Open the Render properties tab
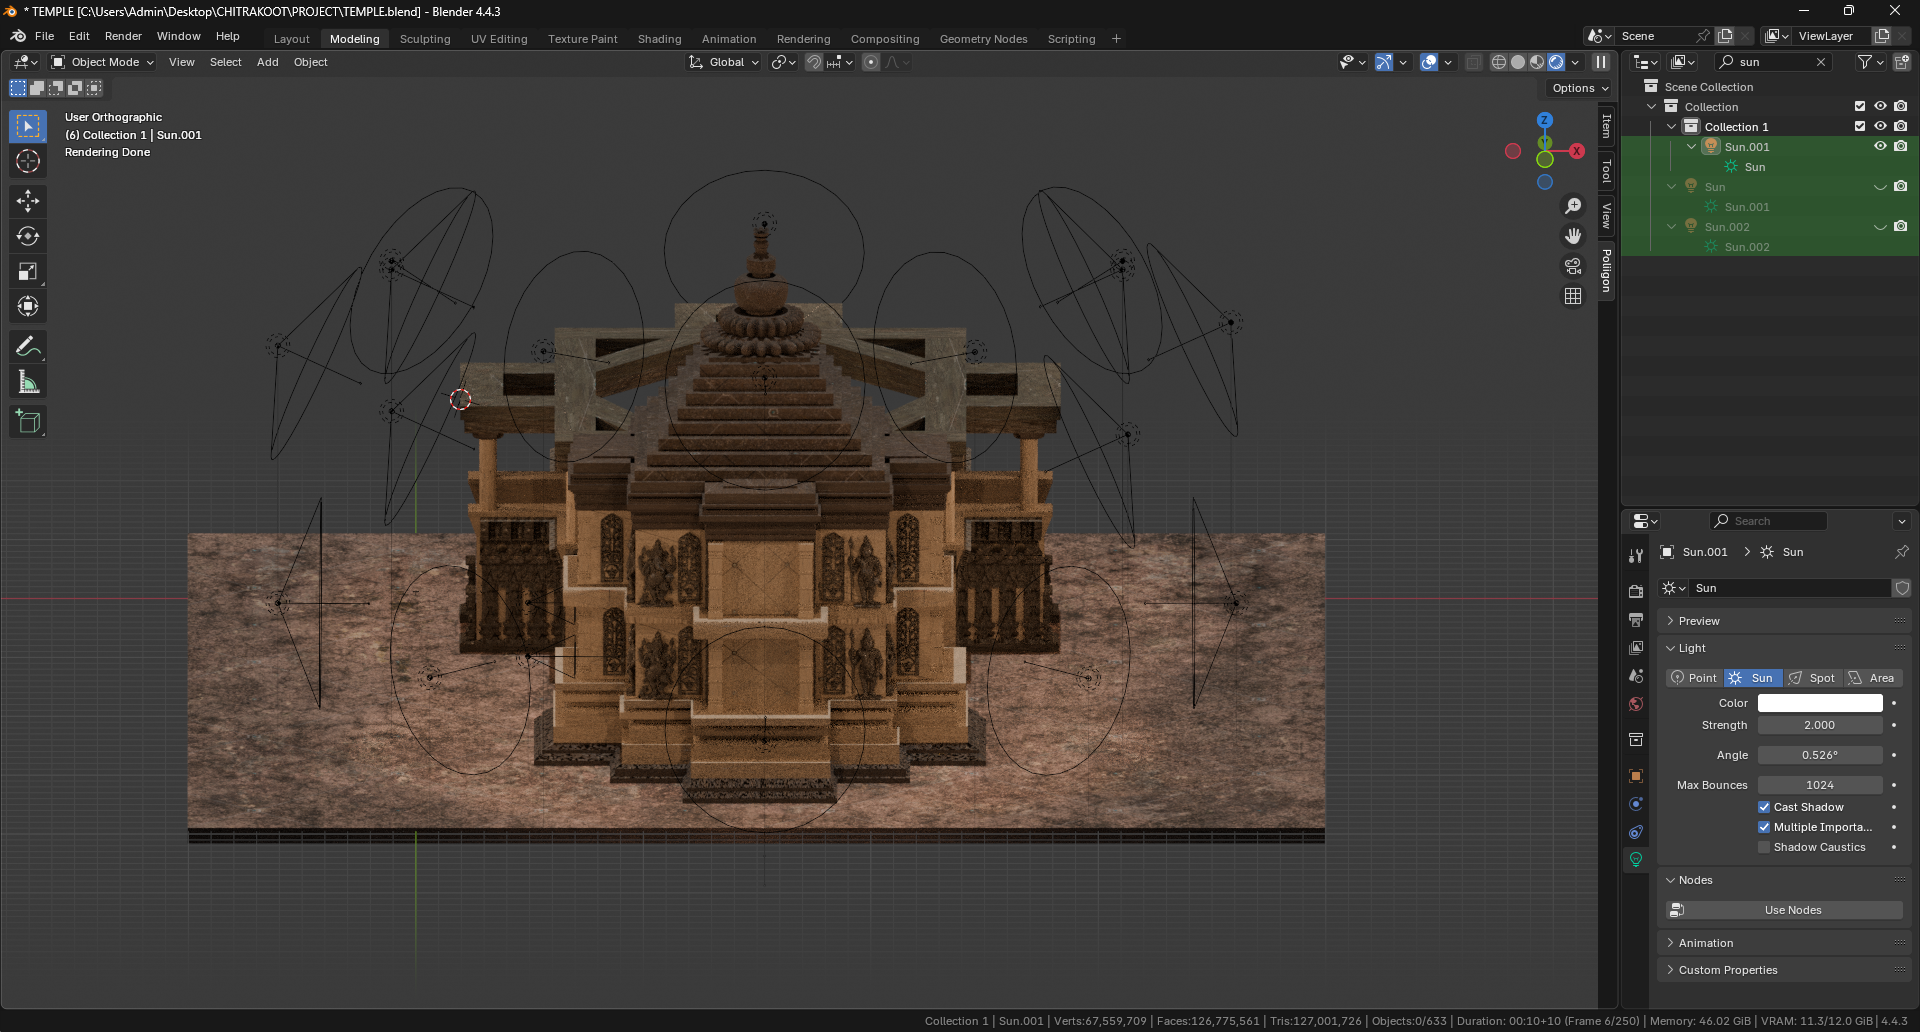This screenshot has height=1032, width=1920. coord(1636,590)
